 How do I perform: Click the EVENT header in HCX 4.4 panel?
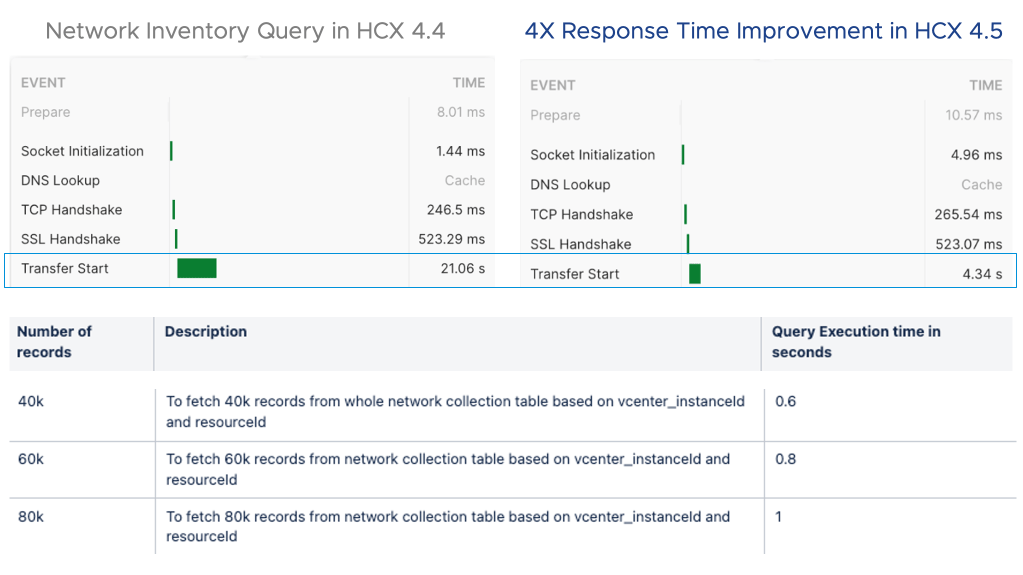(43, 84)
